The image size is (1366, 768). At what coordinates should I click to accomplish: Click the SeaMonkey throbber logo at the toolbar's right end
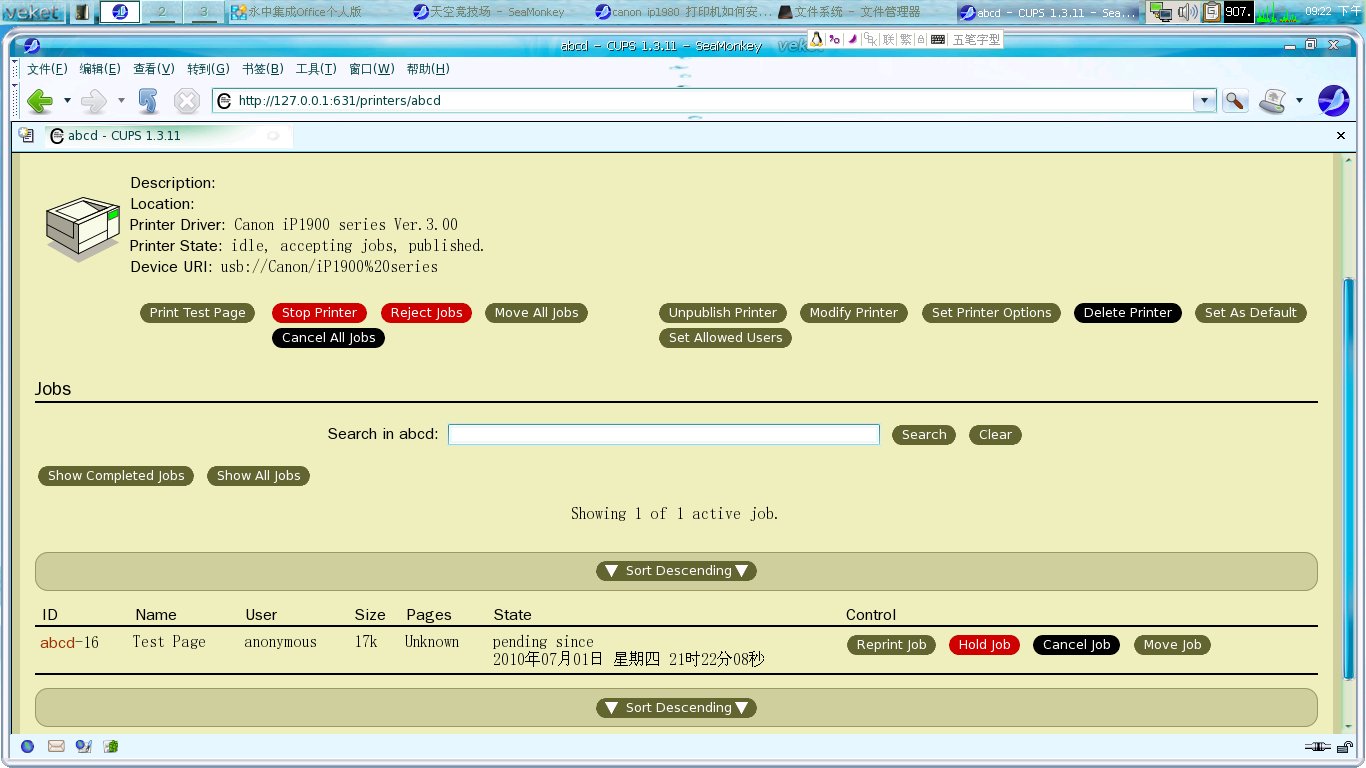tap(1333, 100)
